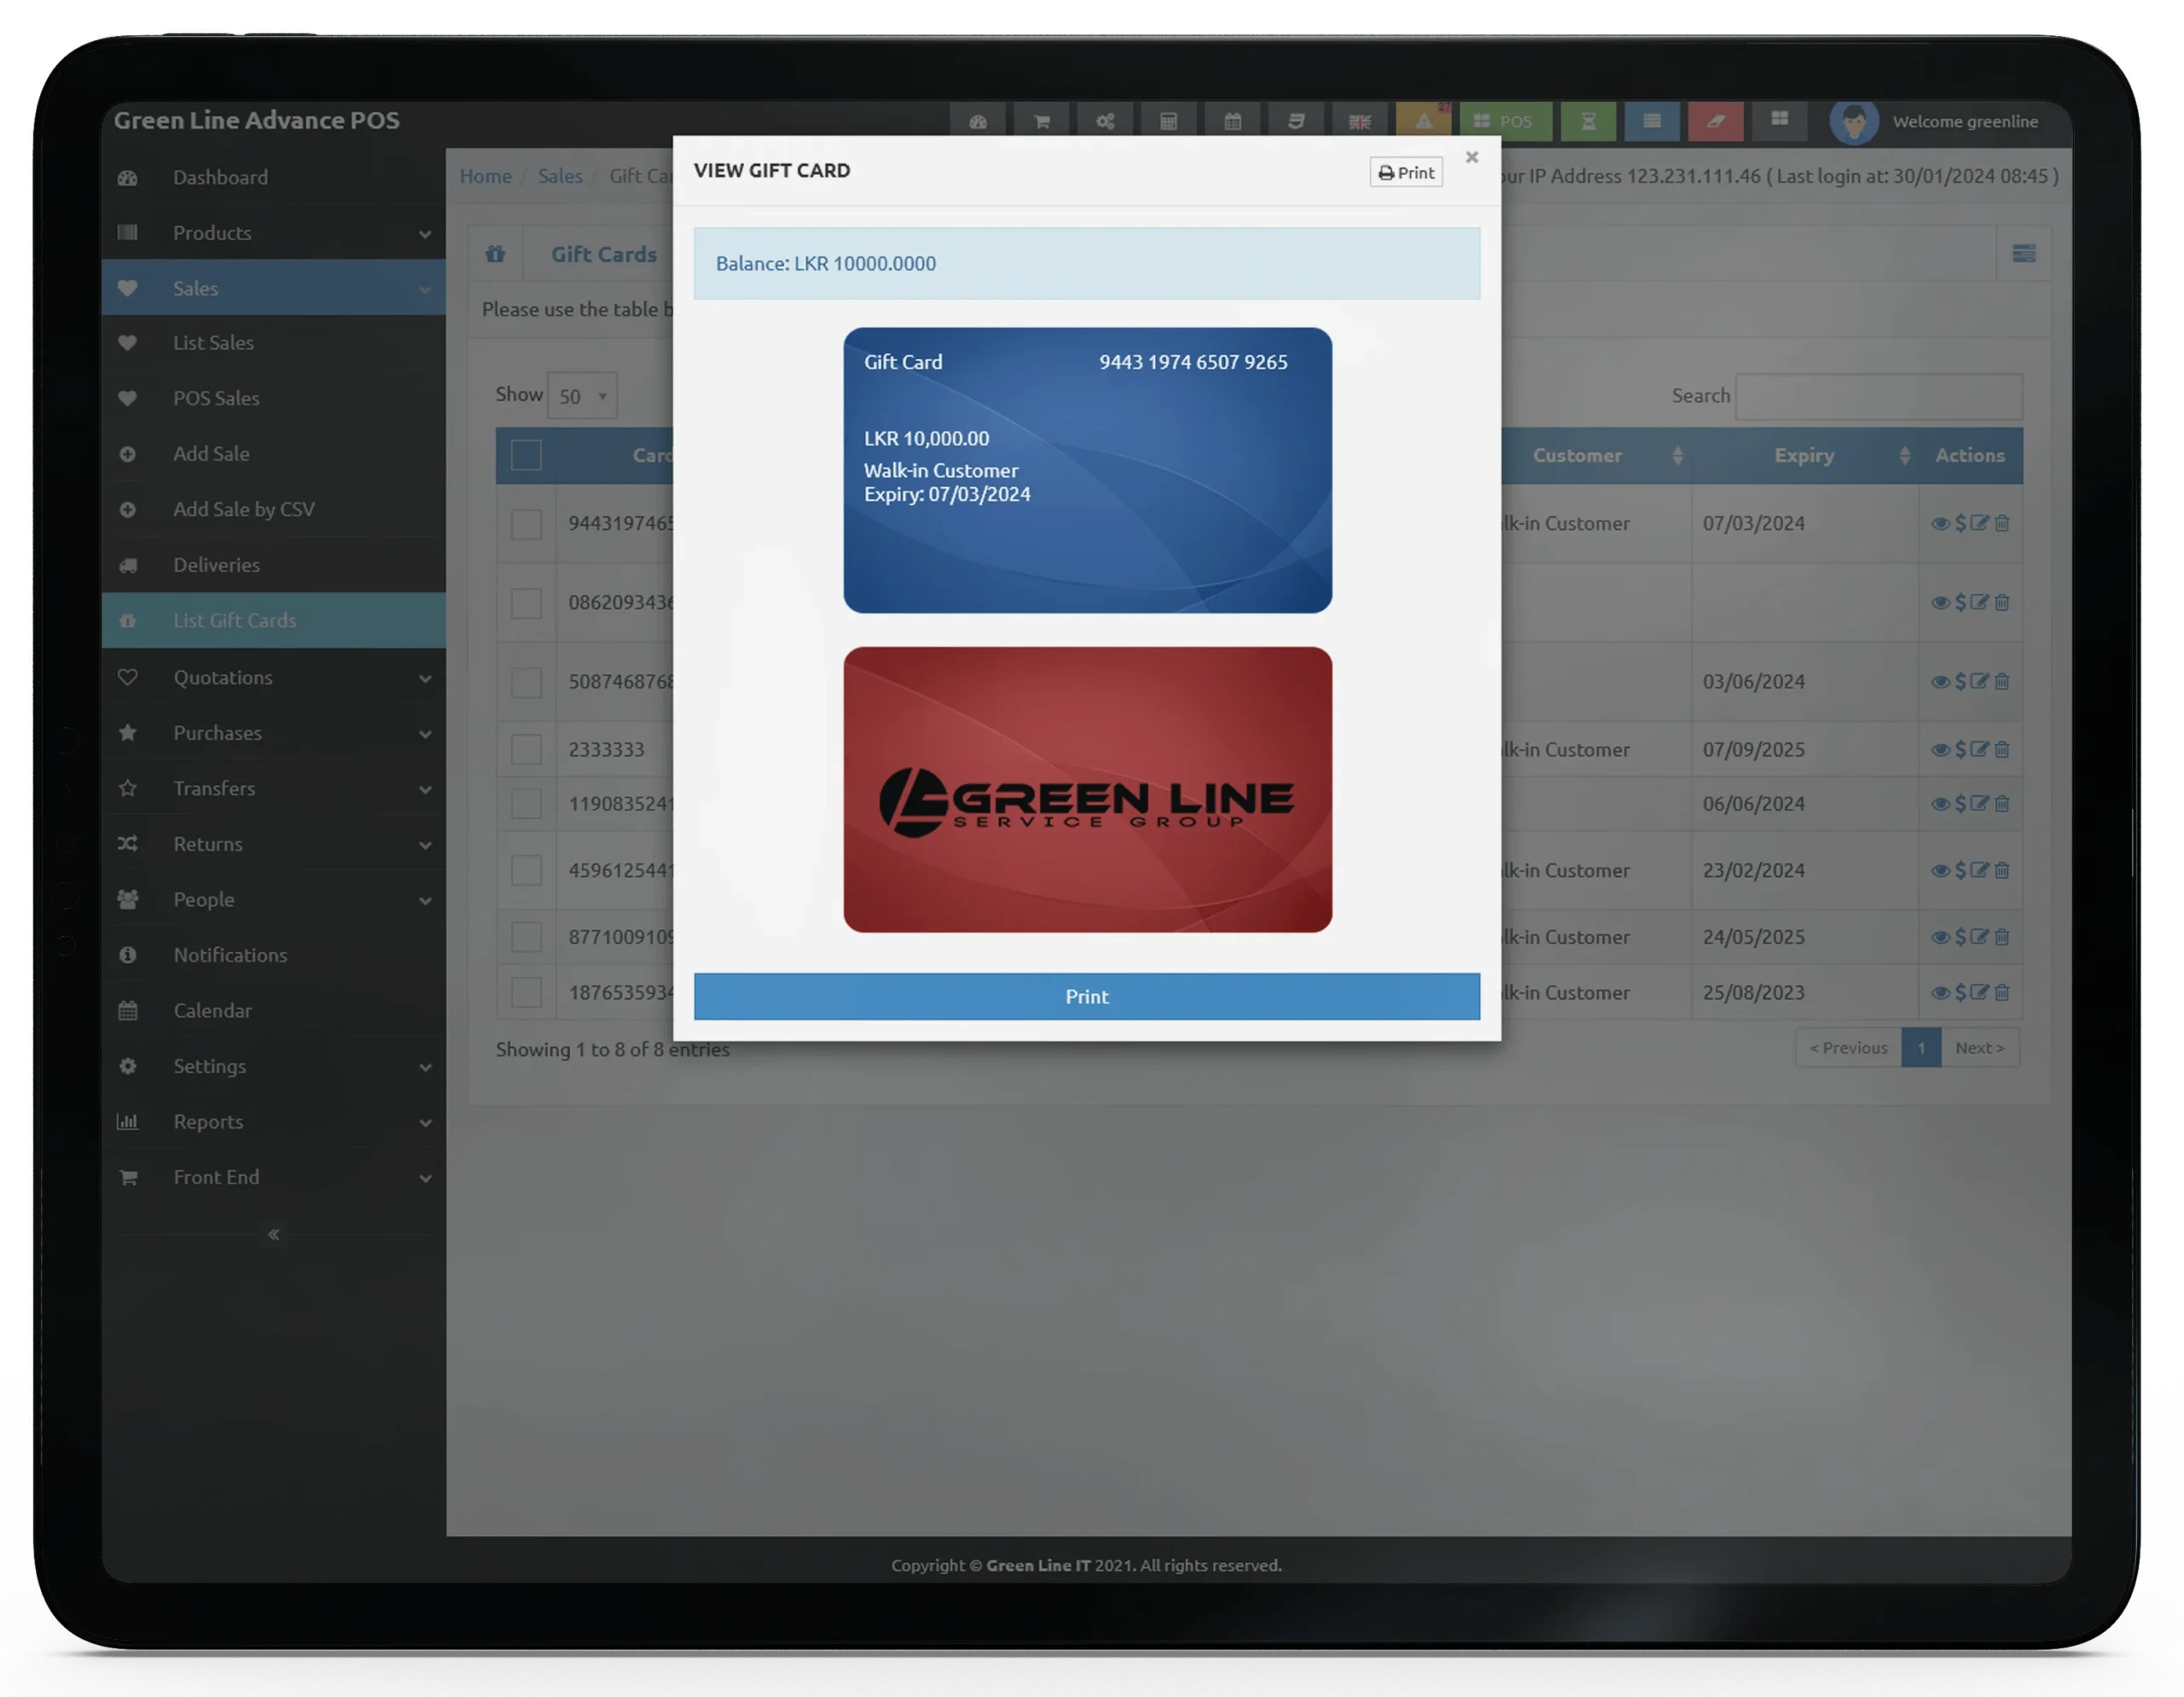Click into the Search input field
Screen dimensions: 2184x1697
(1878, 397)
